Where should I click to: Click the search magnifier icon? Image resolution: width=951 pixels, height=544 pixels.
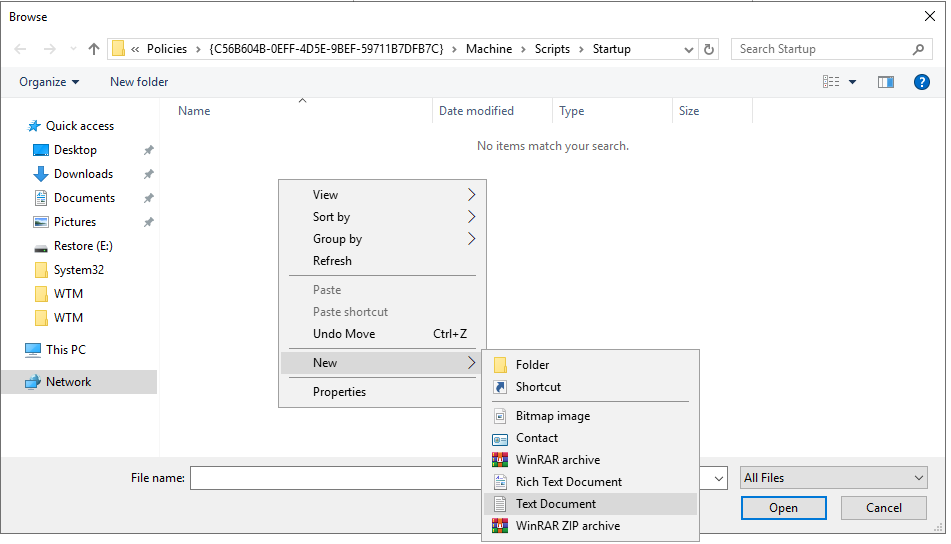click(918, 49)
